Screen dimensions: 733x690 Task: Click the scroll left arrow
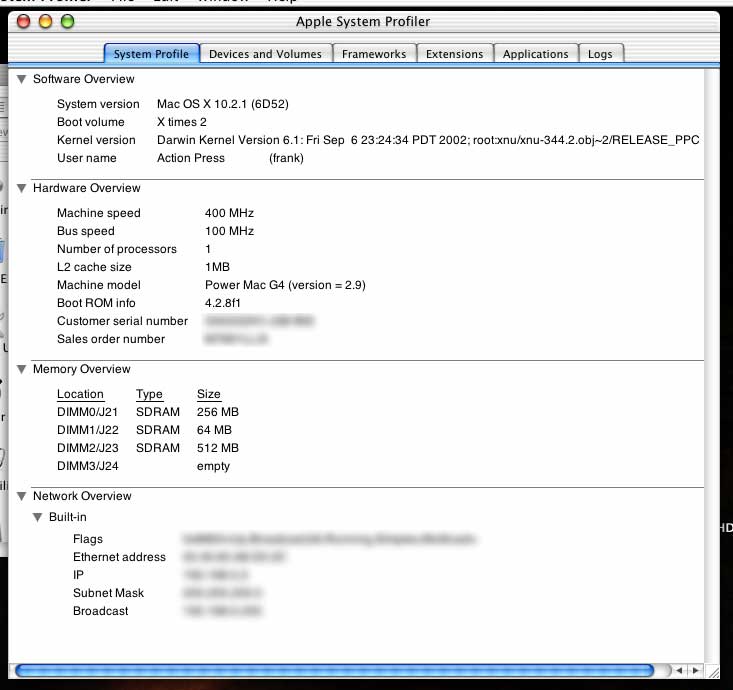point(679,671)
